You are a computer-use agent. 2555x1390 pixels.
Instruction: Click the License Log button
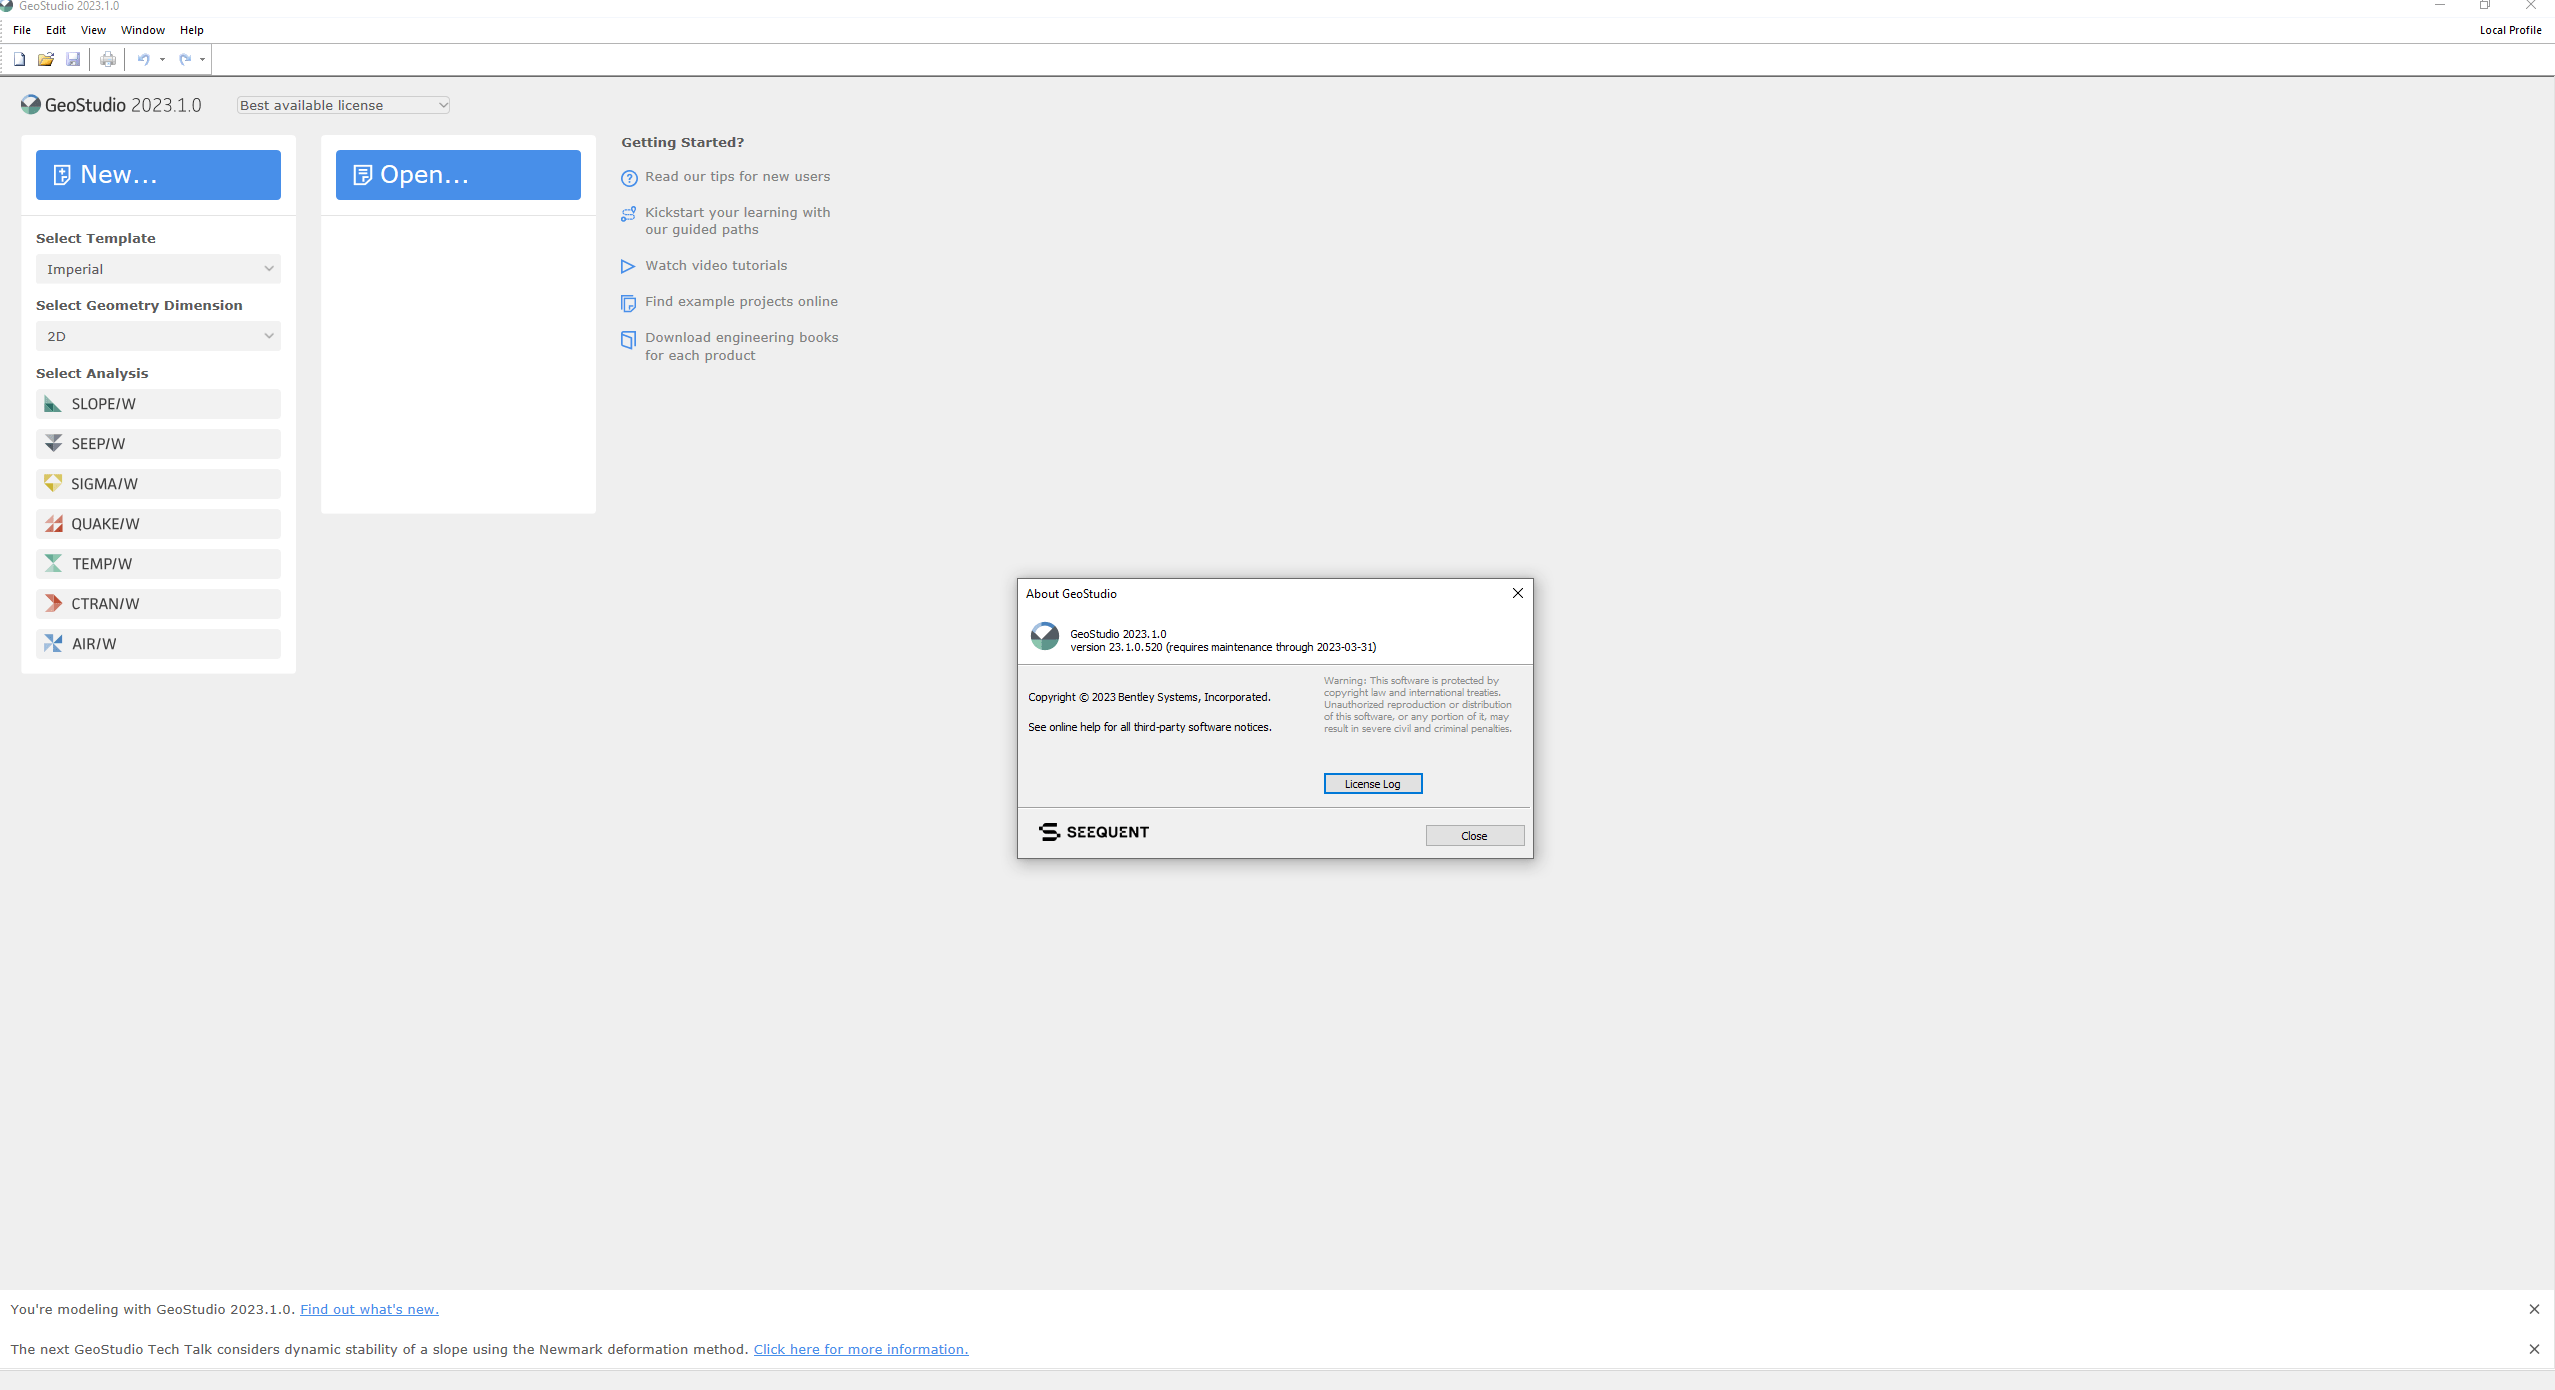pyautogui.click(x=1373, y=784)
